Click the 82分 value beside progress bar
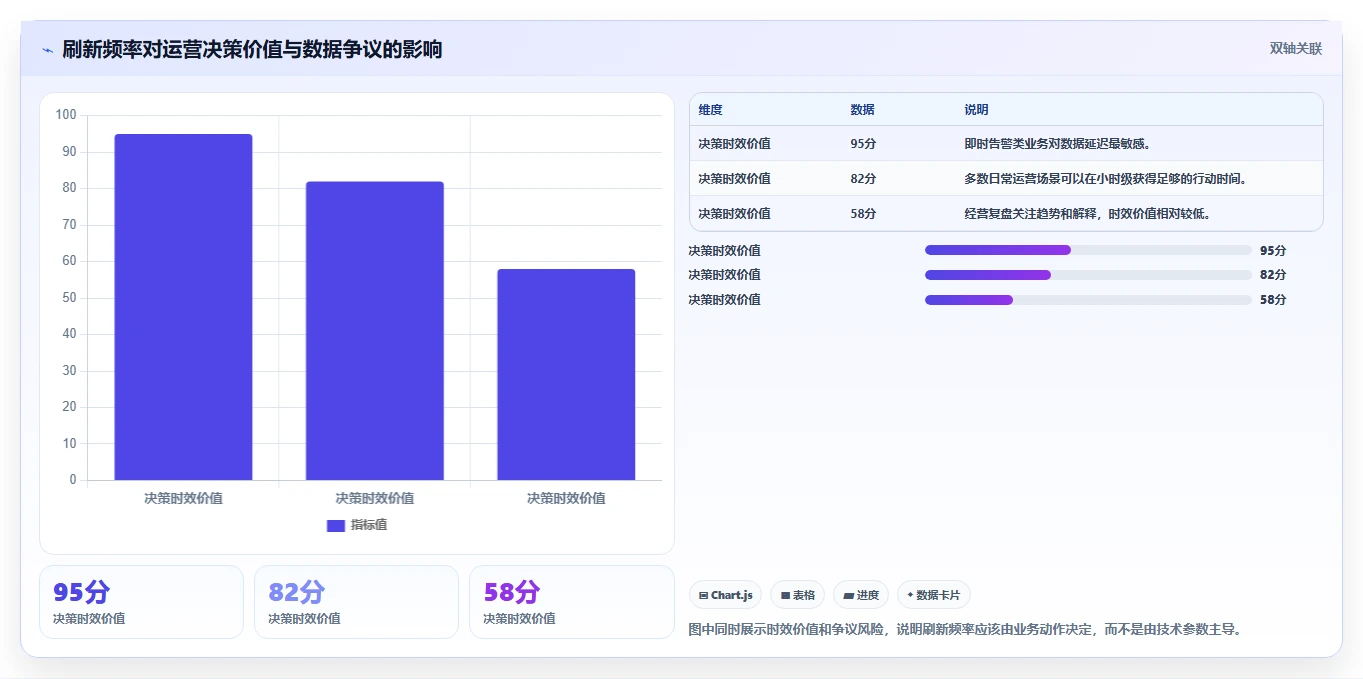This screenshot has height=679, width=1363. pyautogui.click(x=1273, y=275)
